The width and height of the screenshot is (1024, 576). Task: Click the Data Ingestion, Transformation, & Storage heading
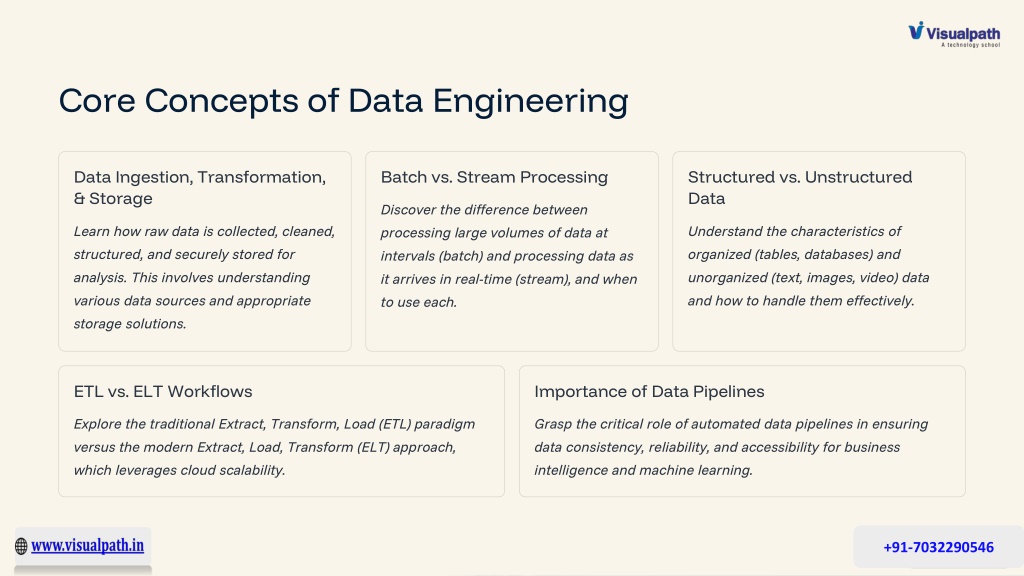click(x=200, y=187)
